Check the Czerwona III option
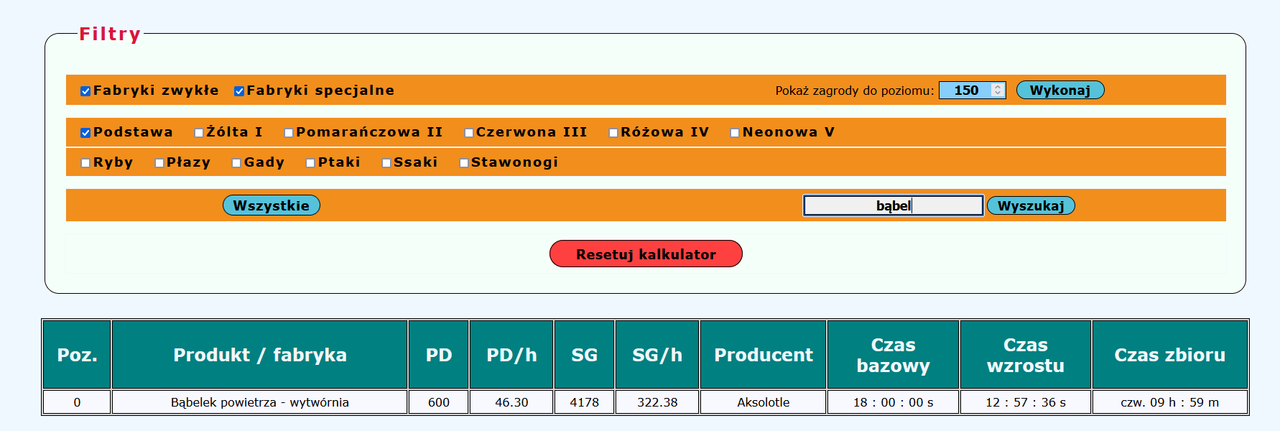Viewport: 1280px width, 431px height. pyautogui.click(x=469, y=132)
